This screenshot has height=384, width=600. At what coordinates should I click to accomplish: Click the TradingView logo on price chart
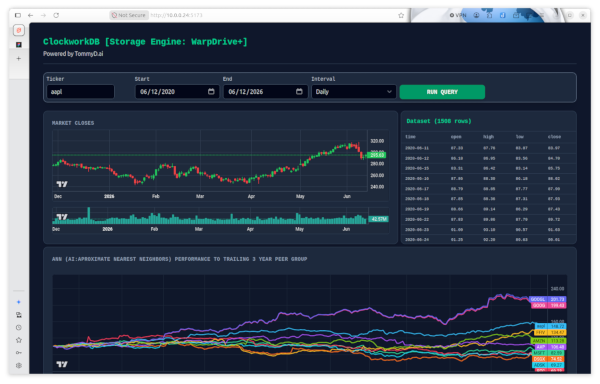point(62,184)
